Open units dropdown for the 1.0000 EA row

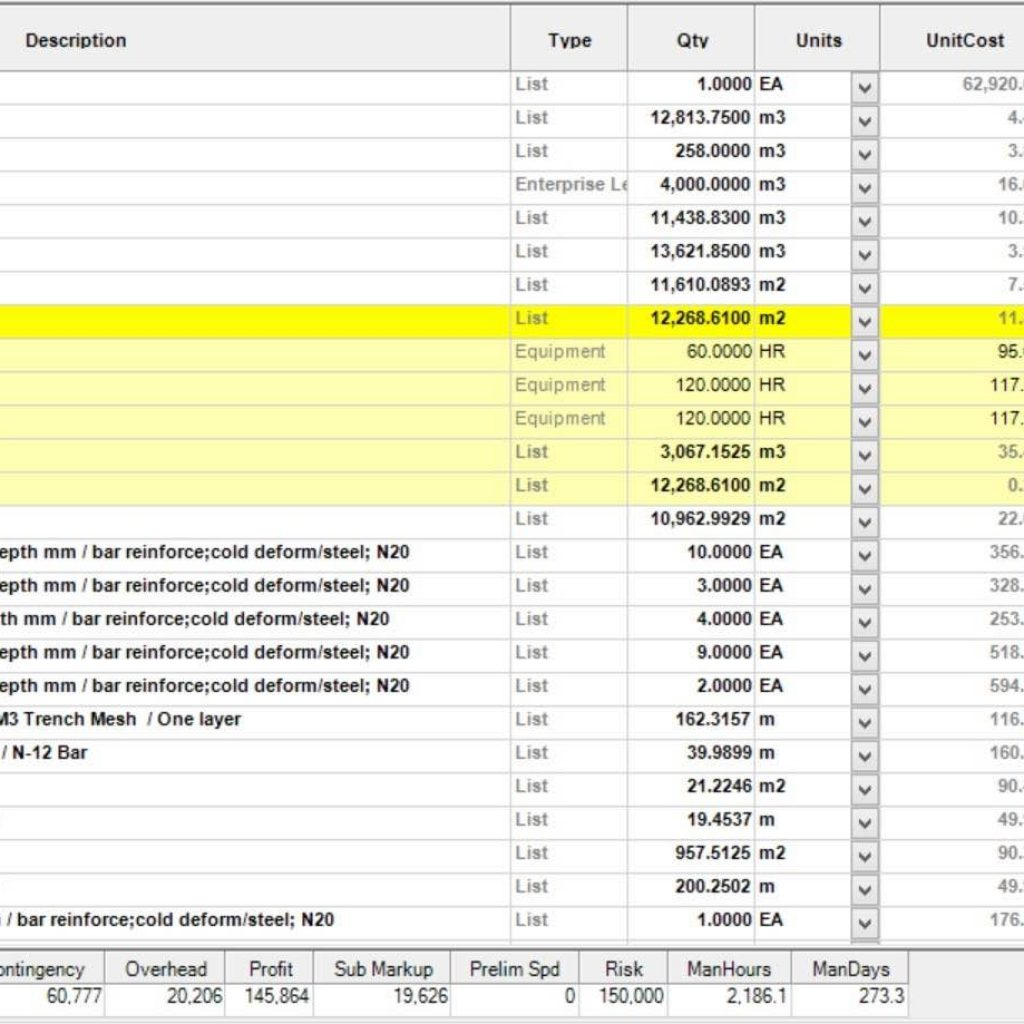click(865, 87)
